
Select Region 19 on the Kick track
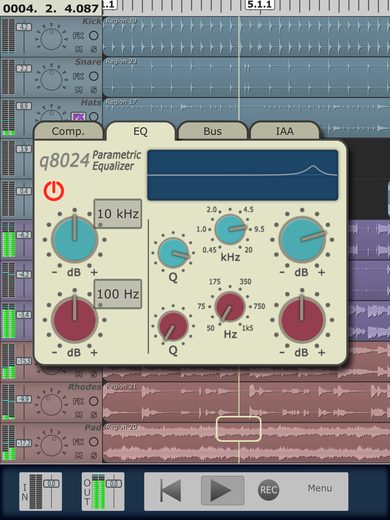[x=246, y=36]
